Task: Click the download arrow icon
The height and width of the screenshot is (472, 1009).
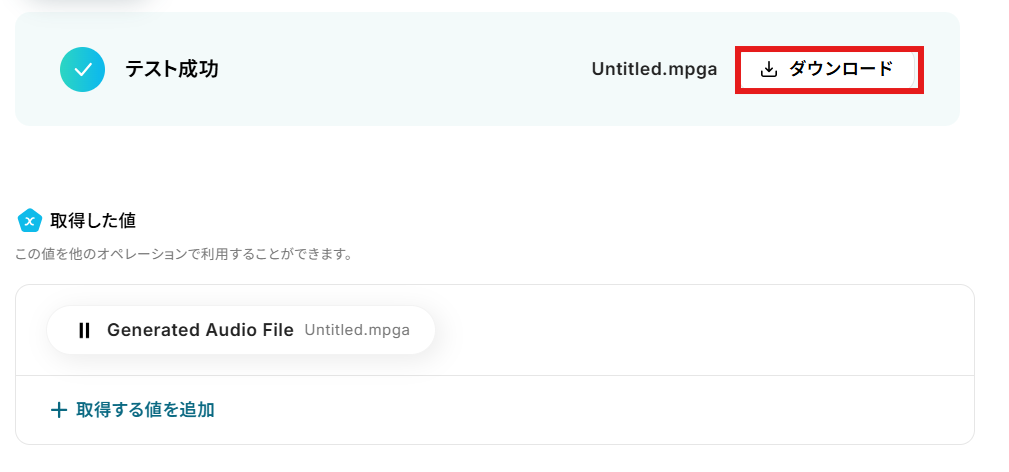Action: pos(768,70)
